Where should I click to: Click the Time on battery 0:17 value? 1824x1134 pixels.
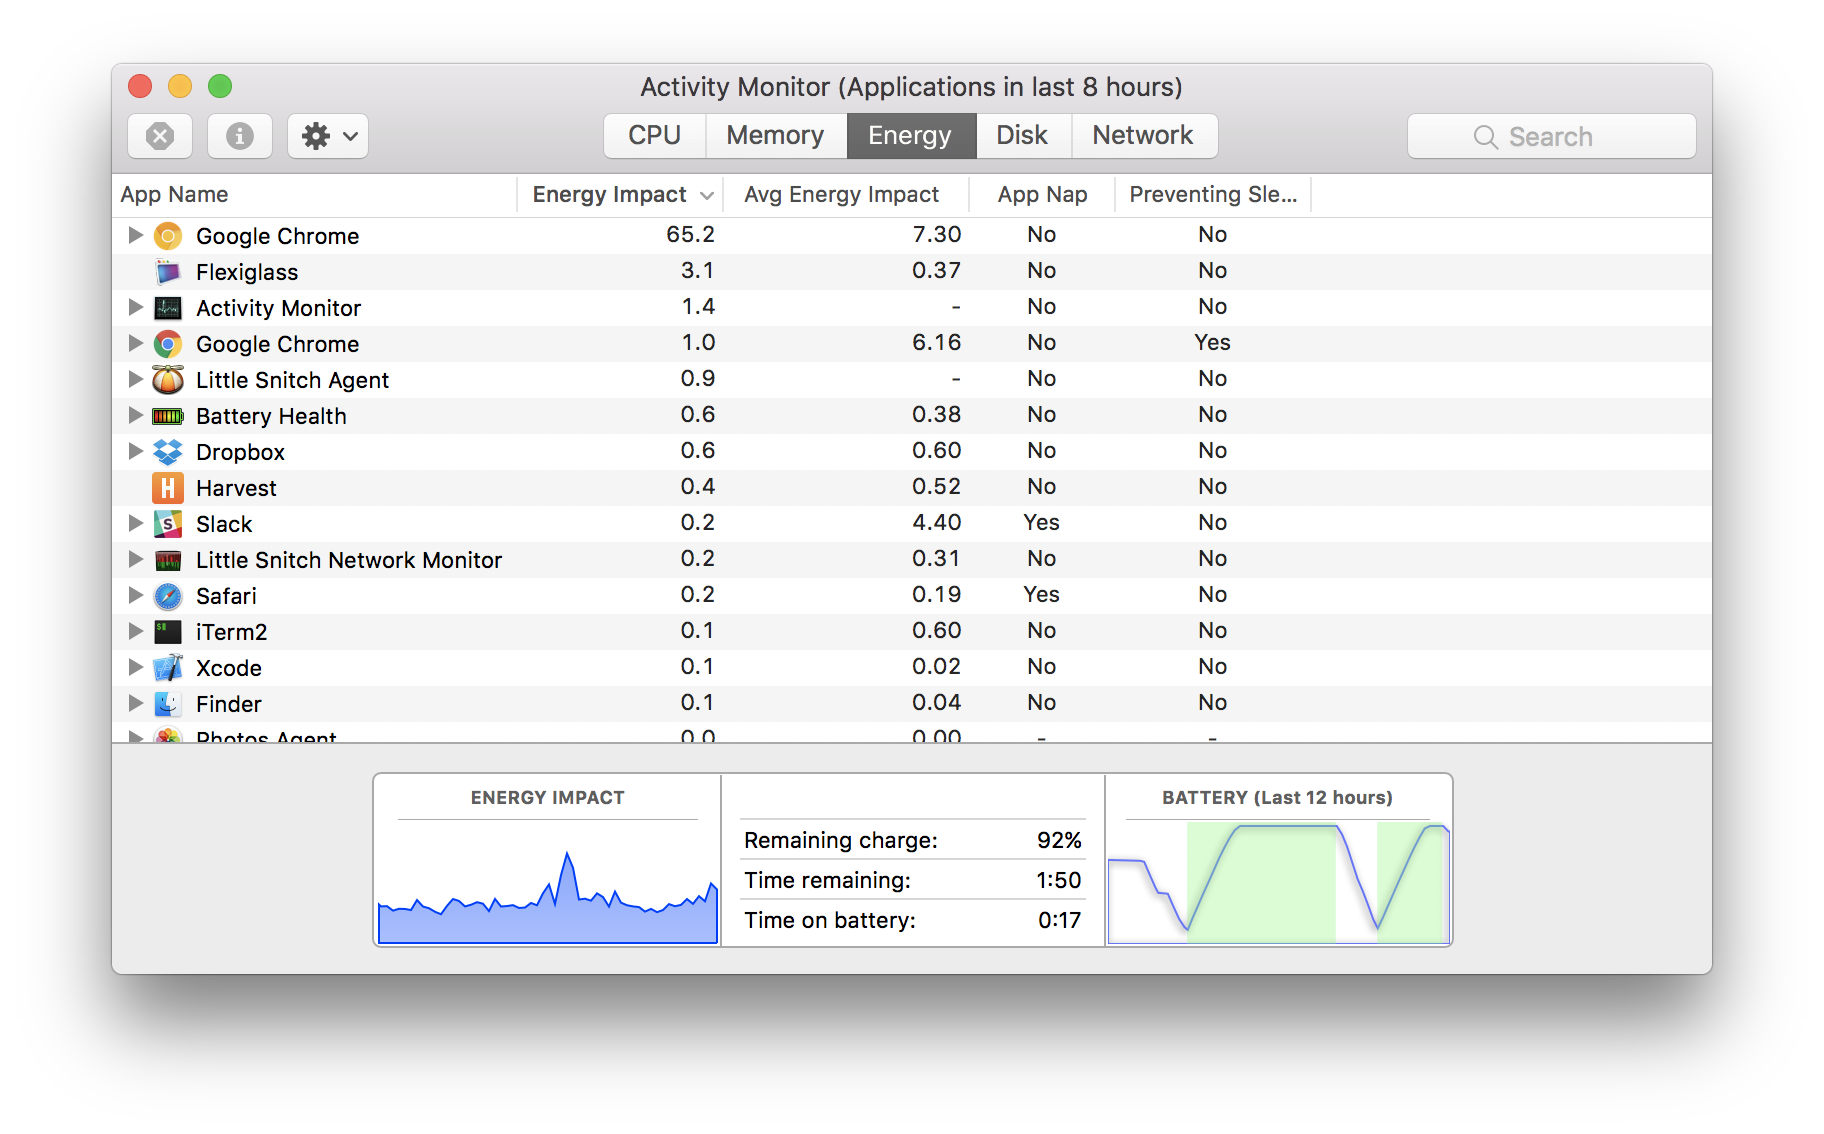(1059, 920)
